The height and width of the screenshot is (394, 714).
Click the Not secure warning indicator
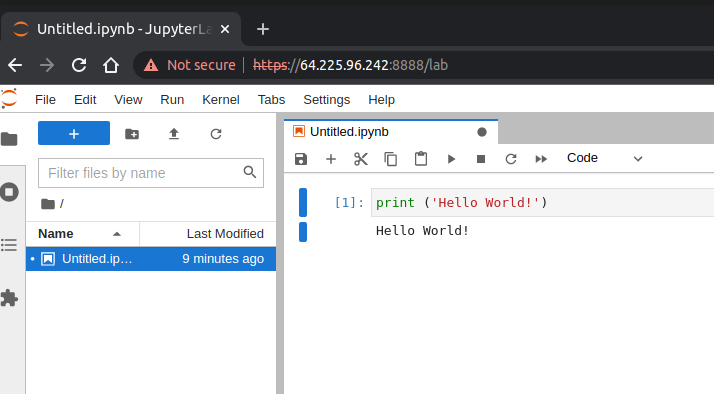189,65
